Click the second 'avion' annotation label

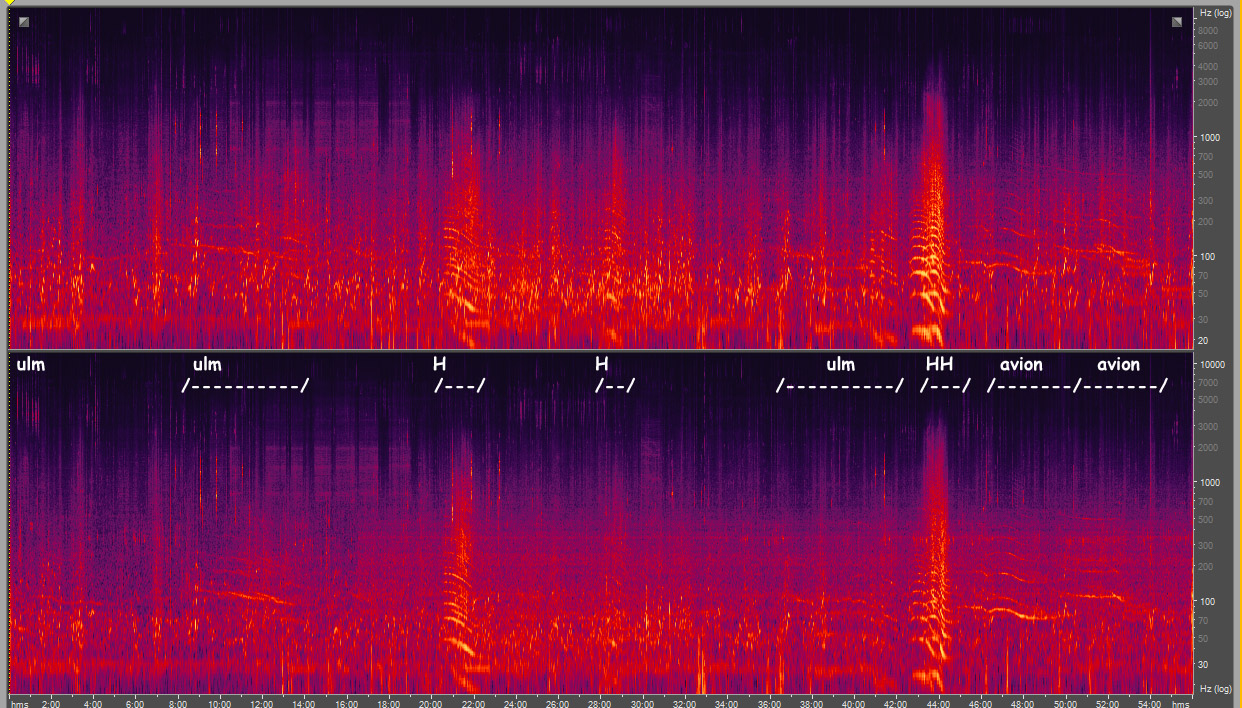coord(1118,365)
